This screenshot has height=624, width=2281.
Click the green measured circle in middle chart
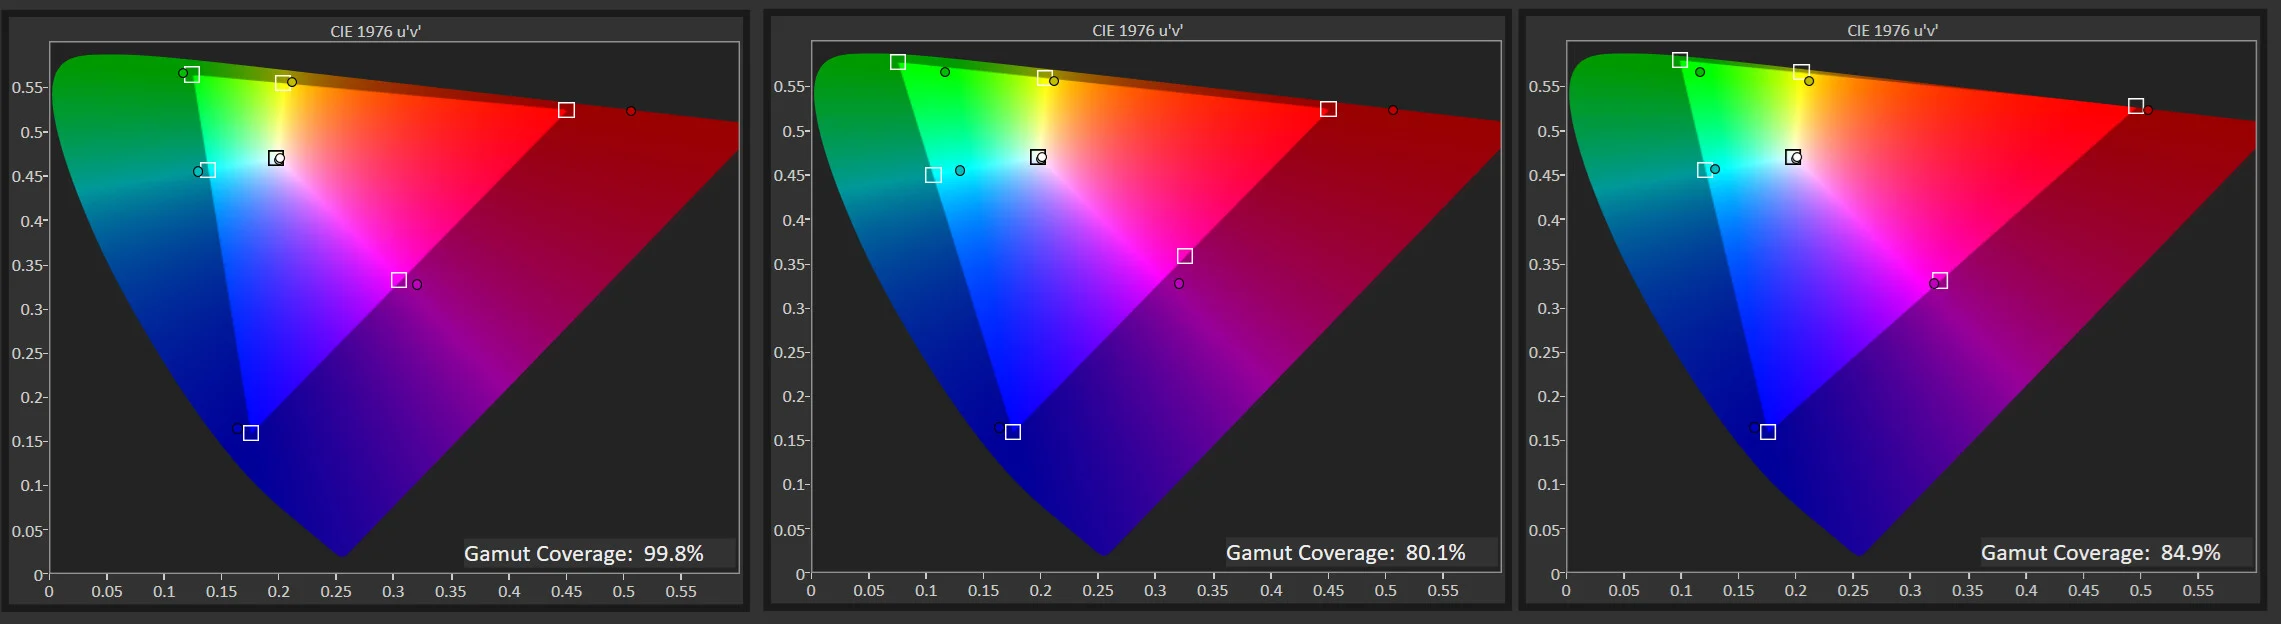(945, 72)
